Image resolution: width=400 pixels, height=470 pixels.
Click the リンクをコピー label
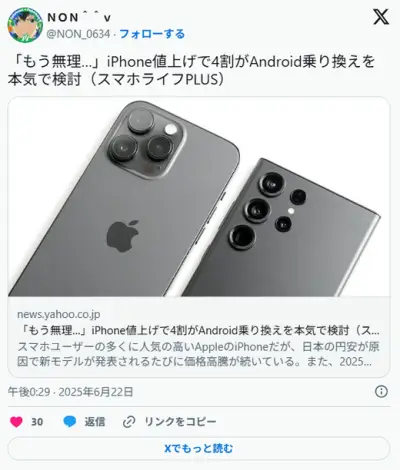tap(180, 422)
